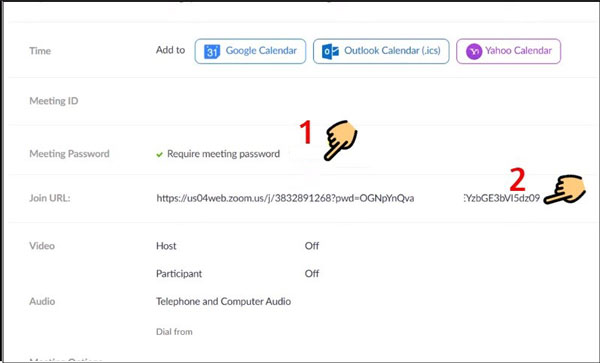Click the 'Off' value beside Host
This screenshot has width=600, height=363.
click(312, 246)
